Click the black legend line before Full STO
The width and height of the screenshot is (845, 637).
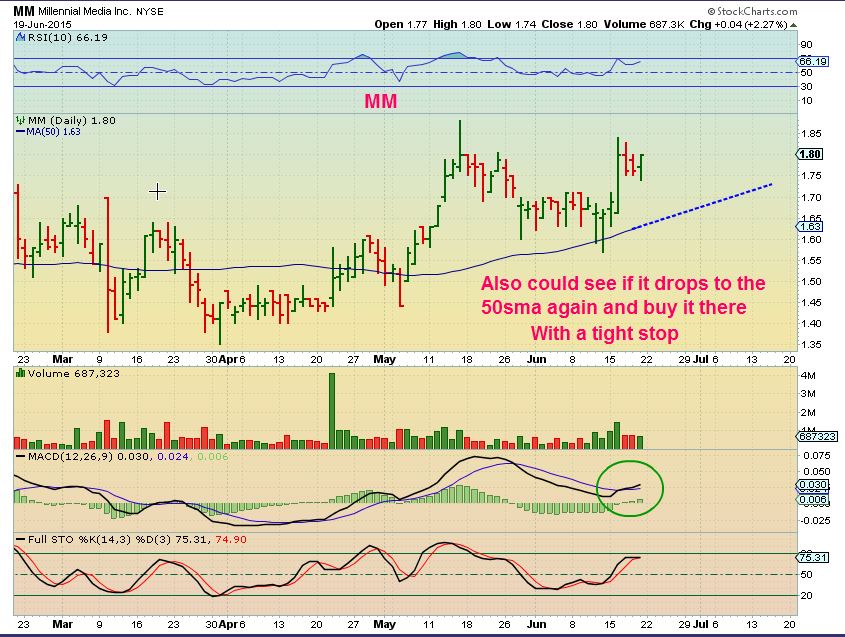point(20,539)
